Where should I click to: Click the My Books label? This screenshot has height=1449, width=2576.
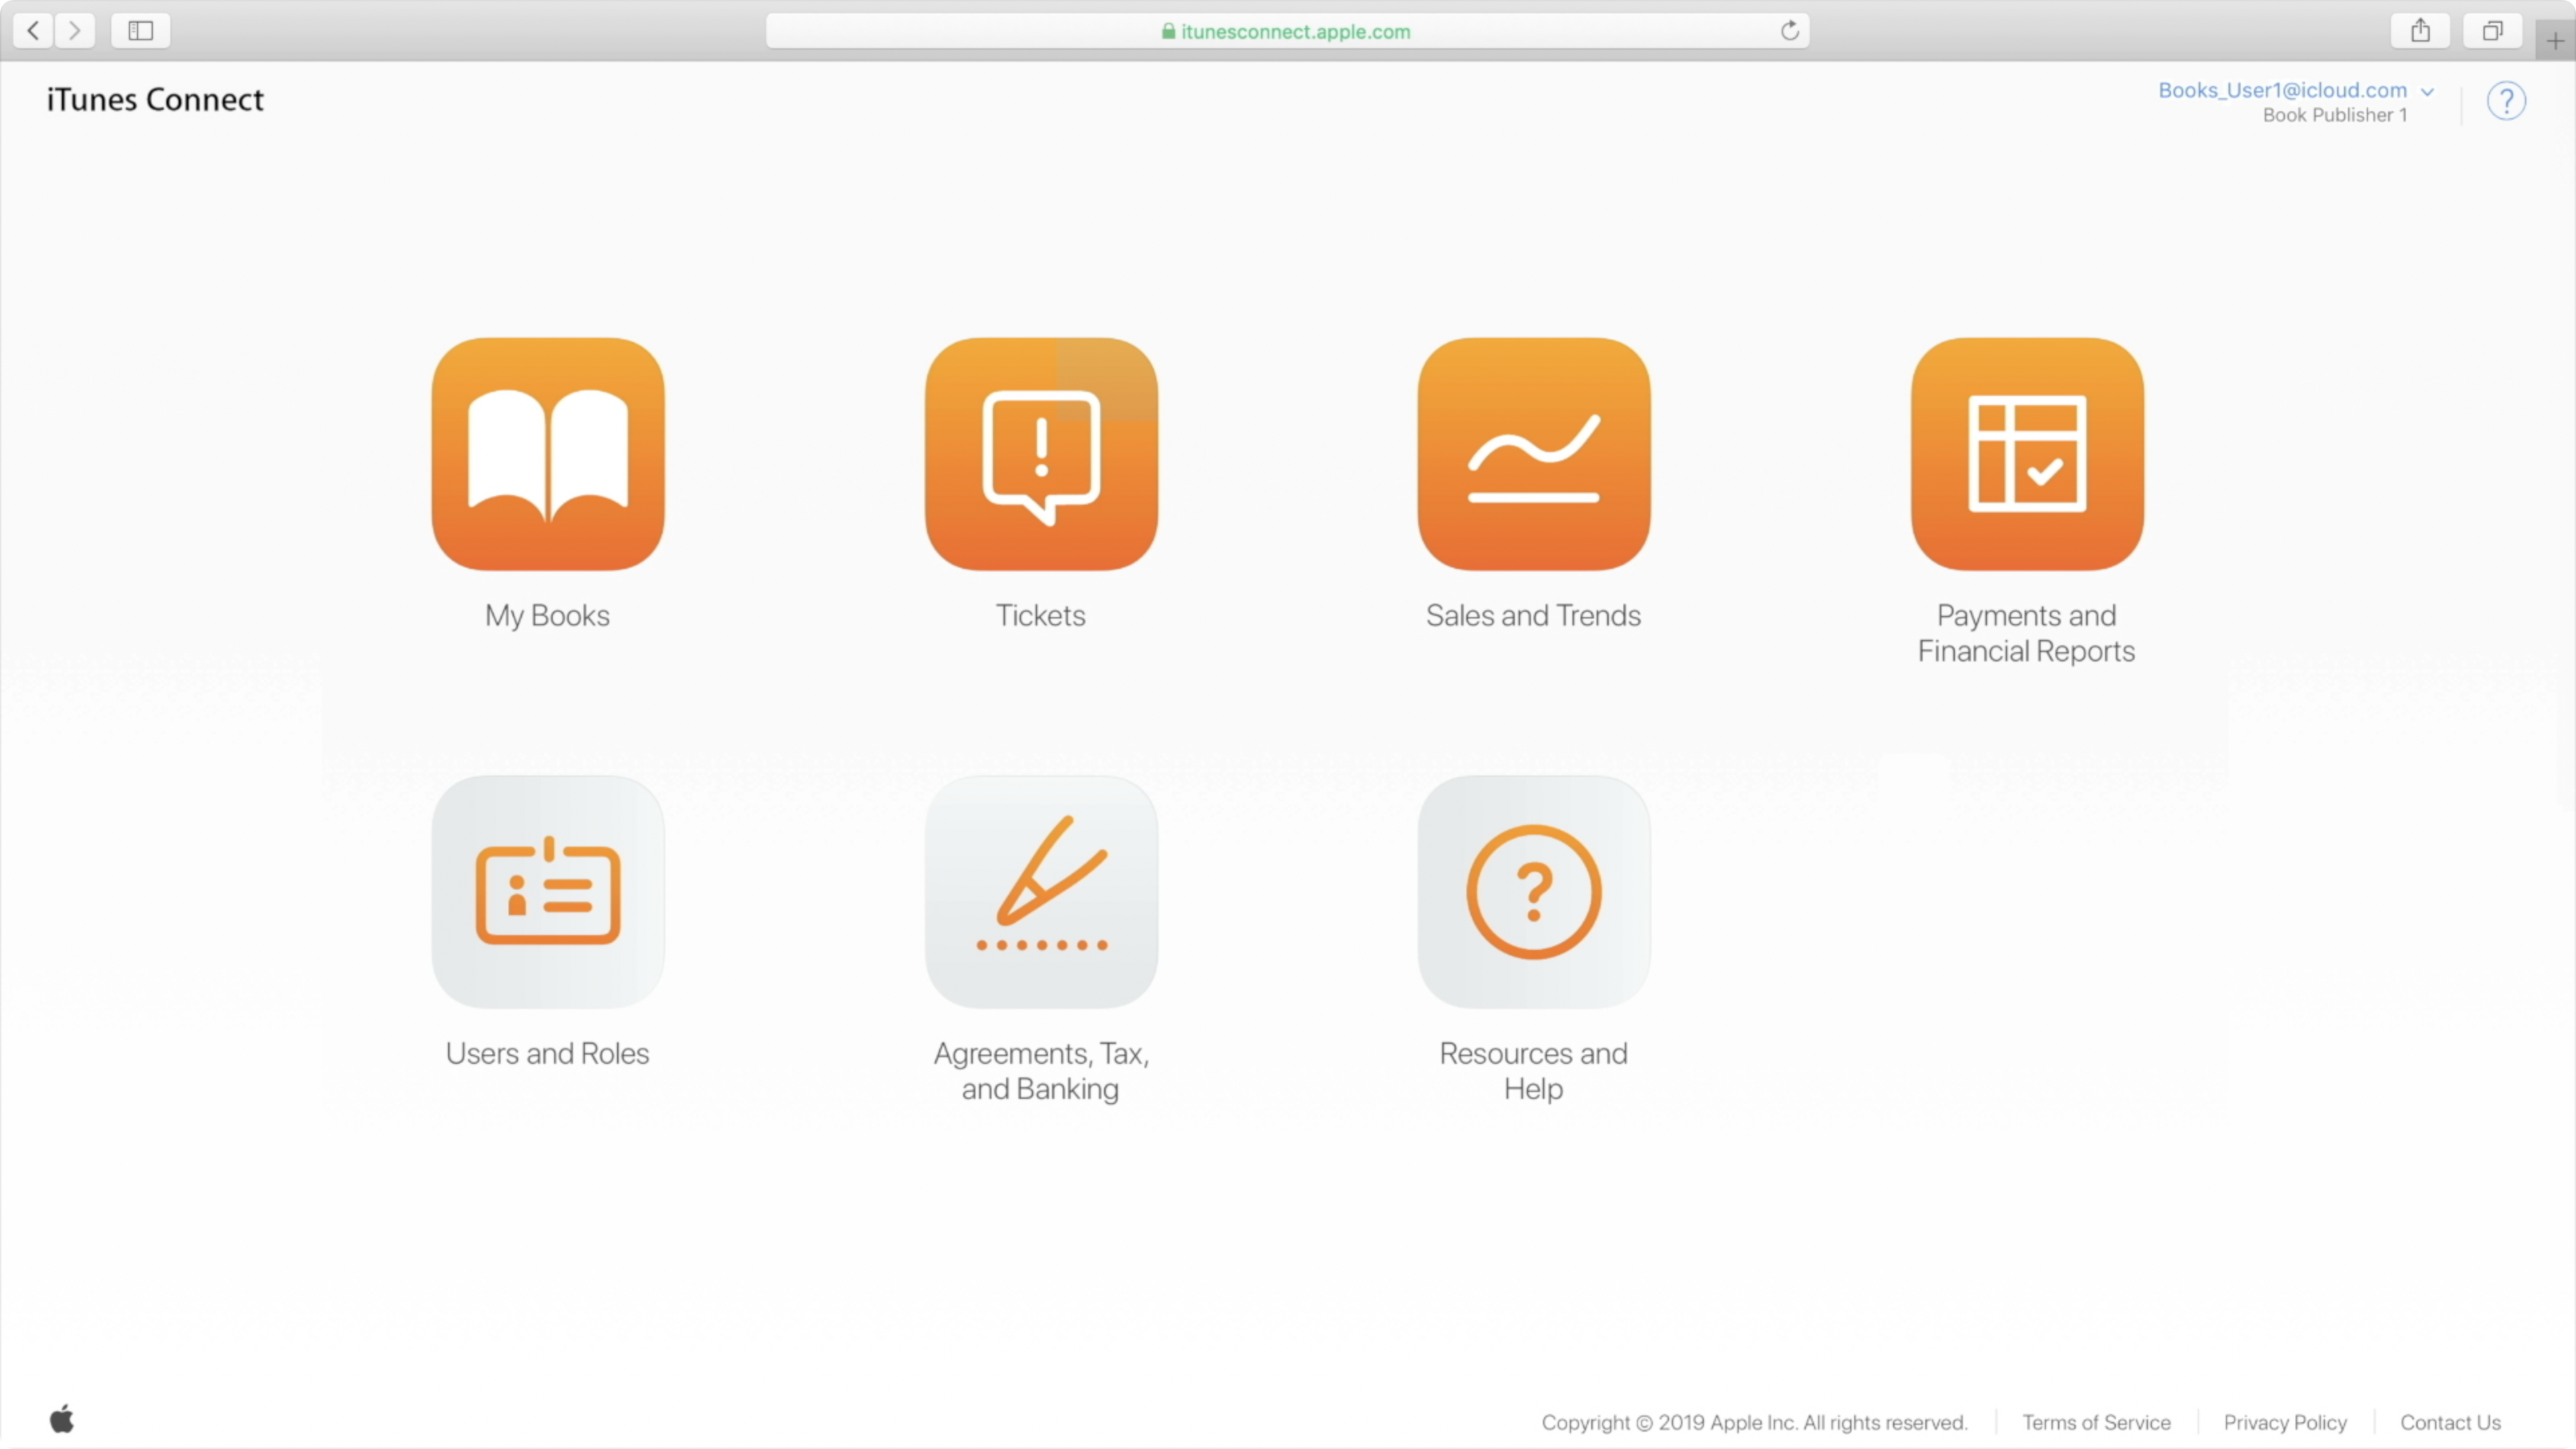tap(547, 615)
